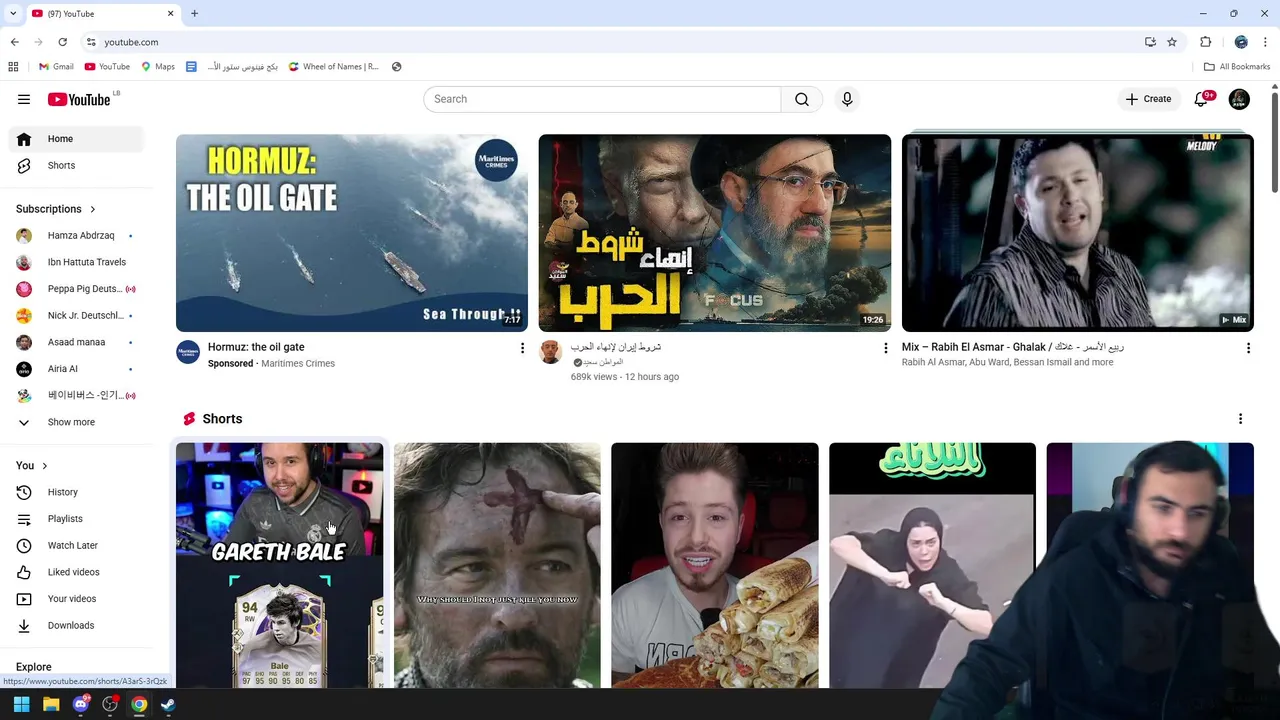Open a new browser tab
The image size is (1280, 720).
pyautogui.click(x=194, y=14)
